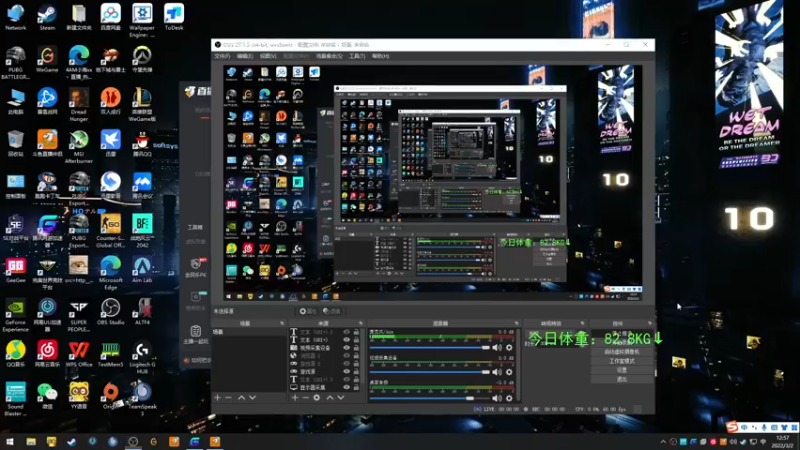Open source 属性 properties button
This screenshot has height=450, width=800.
point(308,311)
